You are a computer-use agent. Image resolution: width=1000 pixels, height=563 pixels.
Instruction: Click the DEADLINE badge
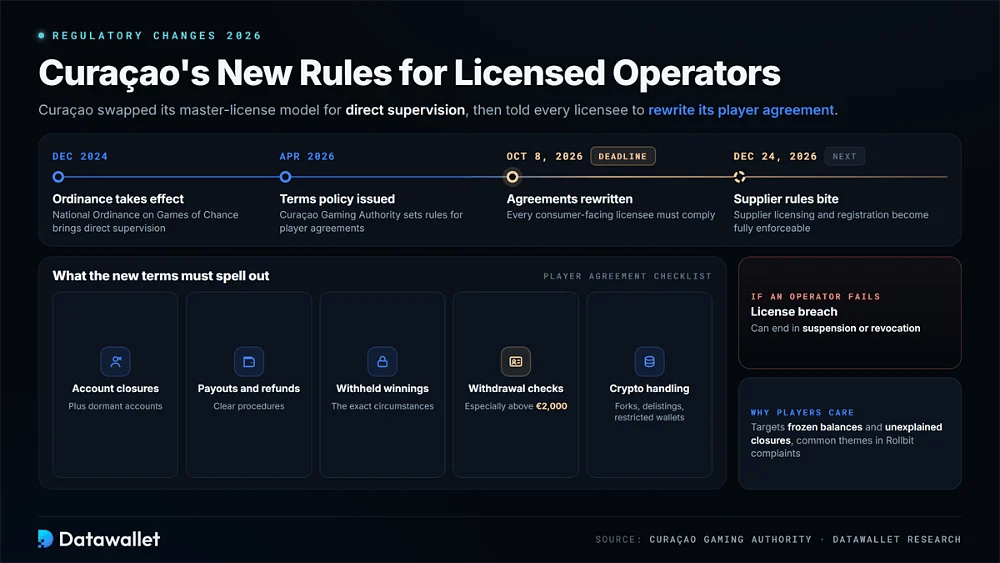coord(622,156)
